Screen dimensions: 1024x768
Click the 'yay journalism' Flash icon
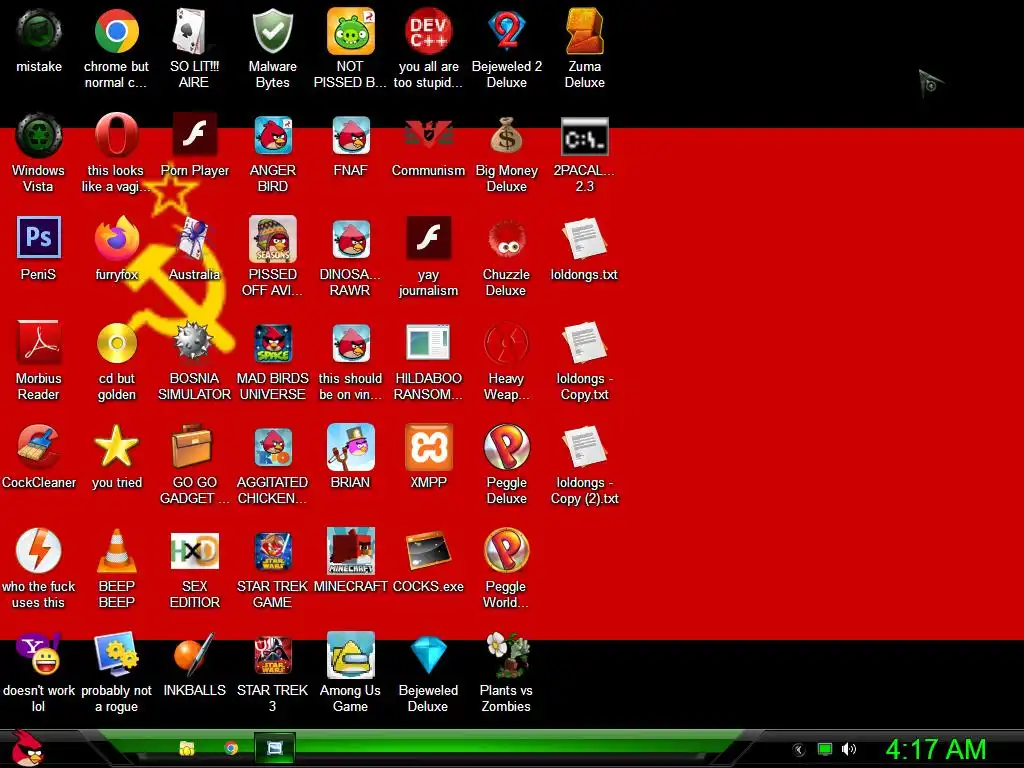click(x=428, y=238)
